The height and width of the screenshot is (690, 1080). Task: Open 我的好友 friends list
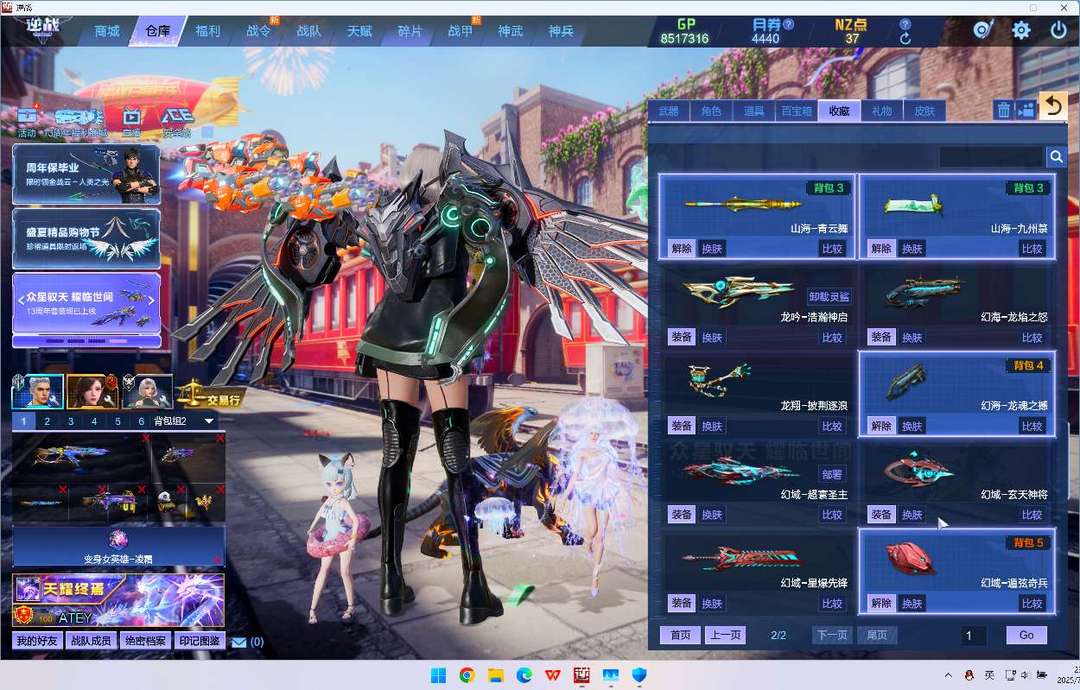[37, 641]
